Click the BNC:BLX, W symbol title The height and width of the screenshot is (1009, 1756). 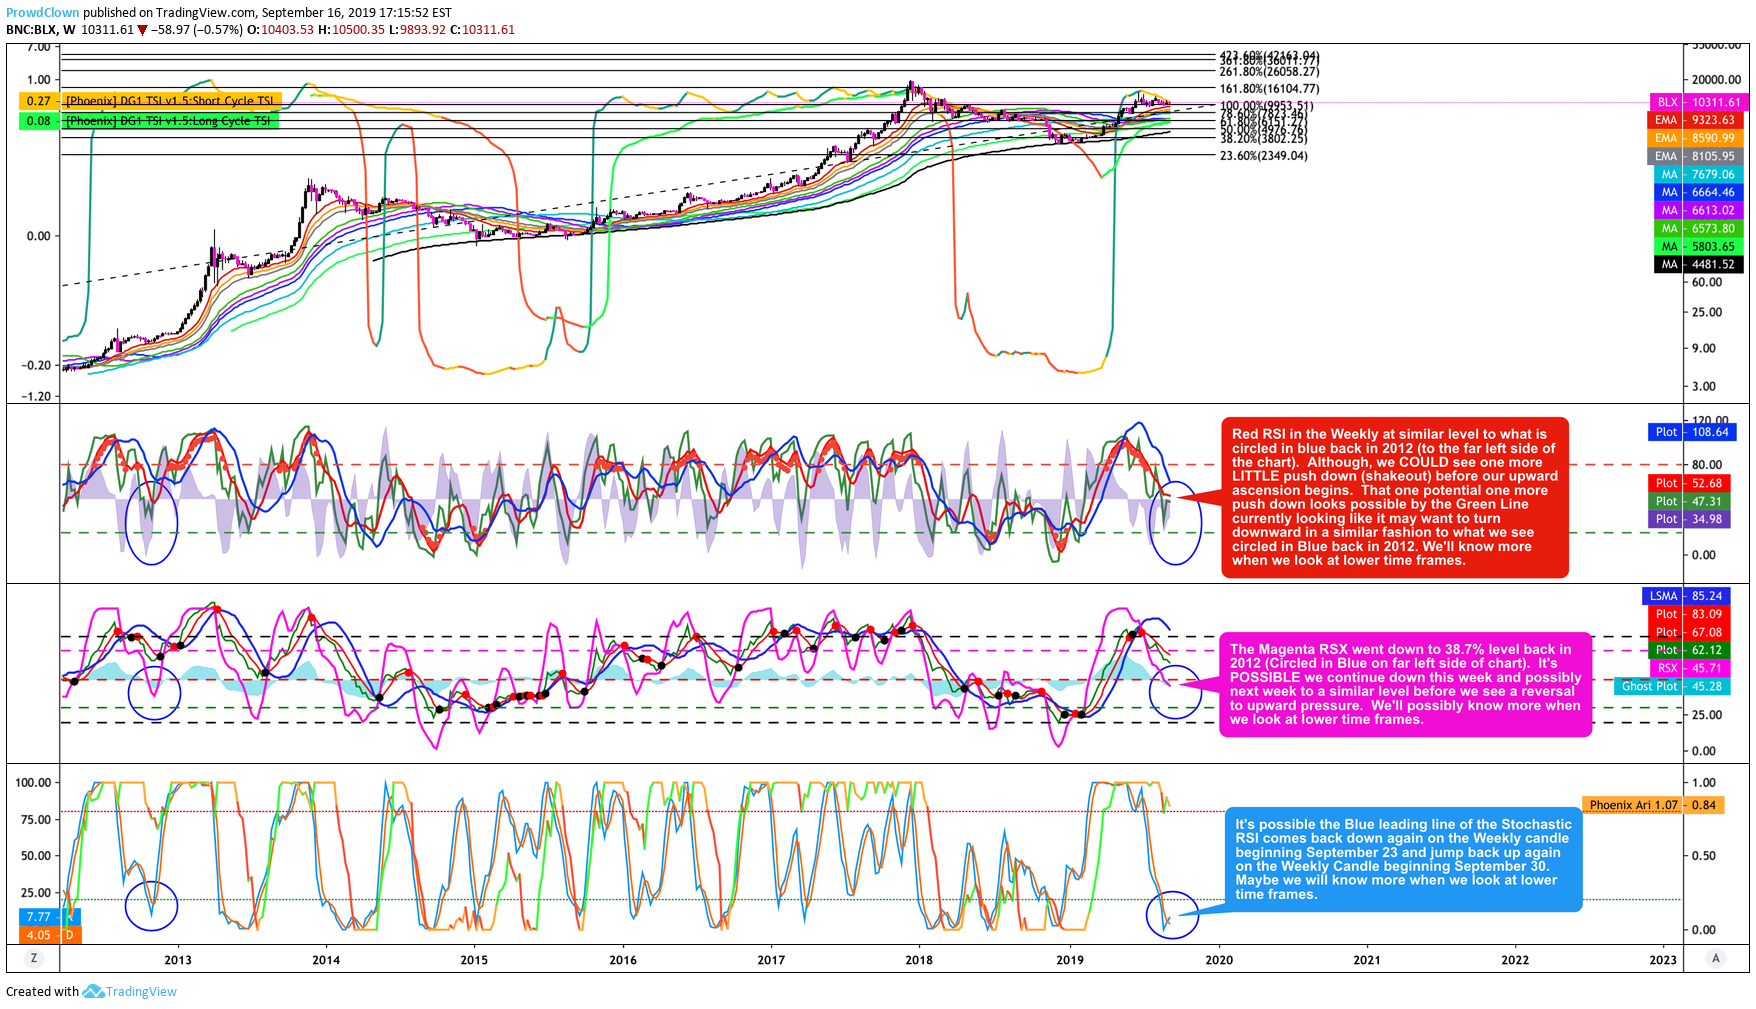(40, 30)
